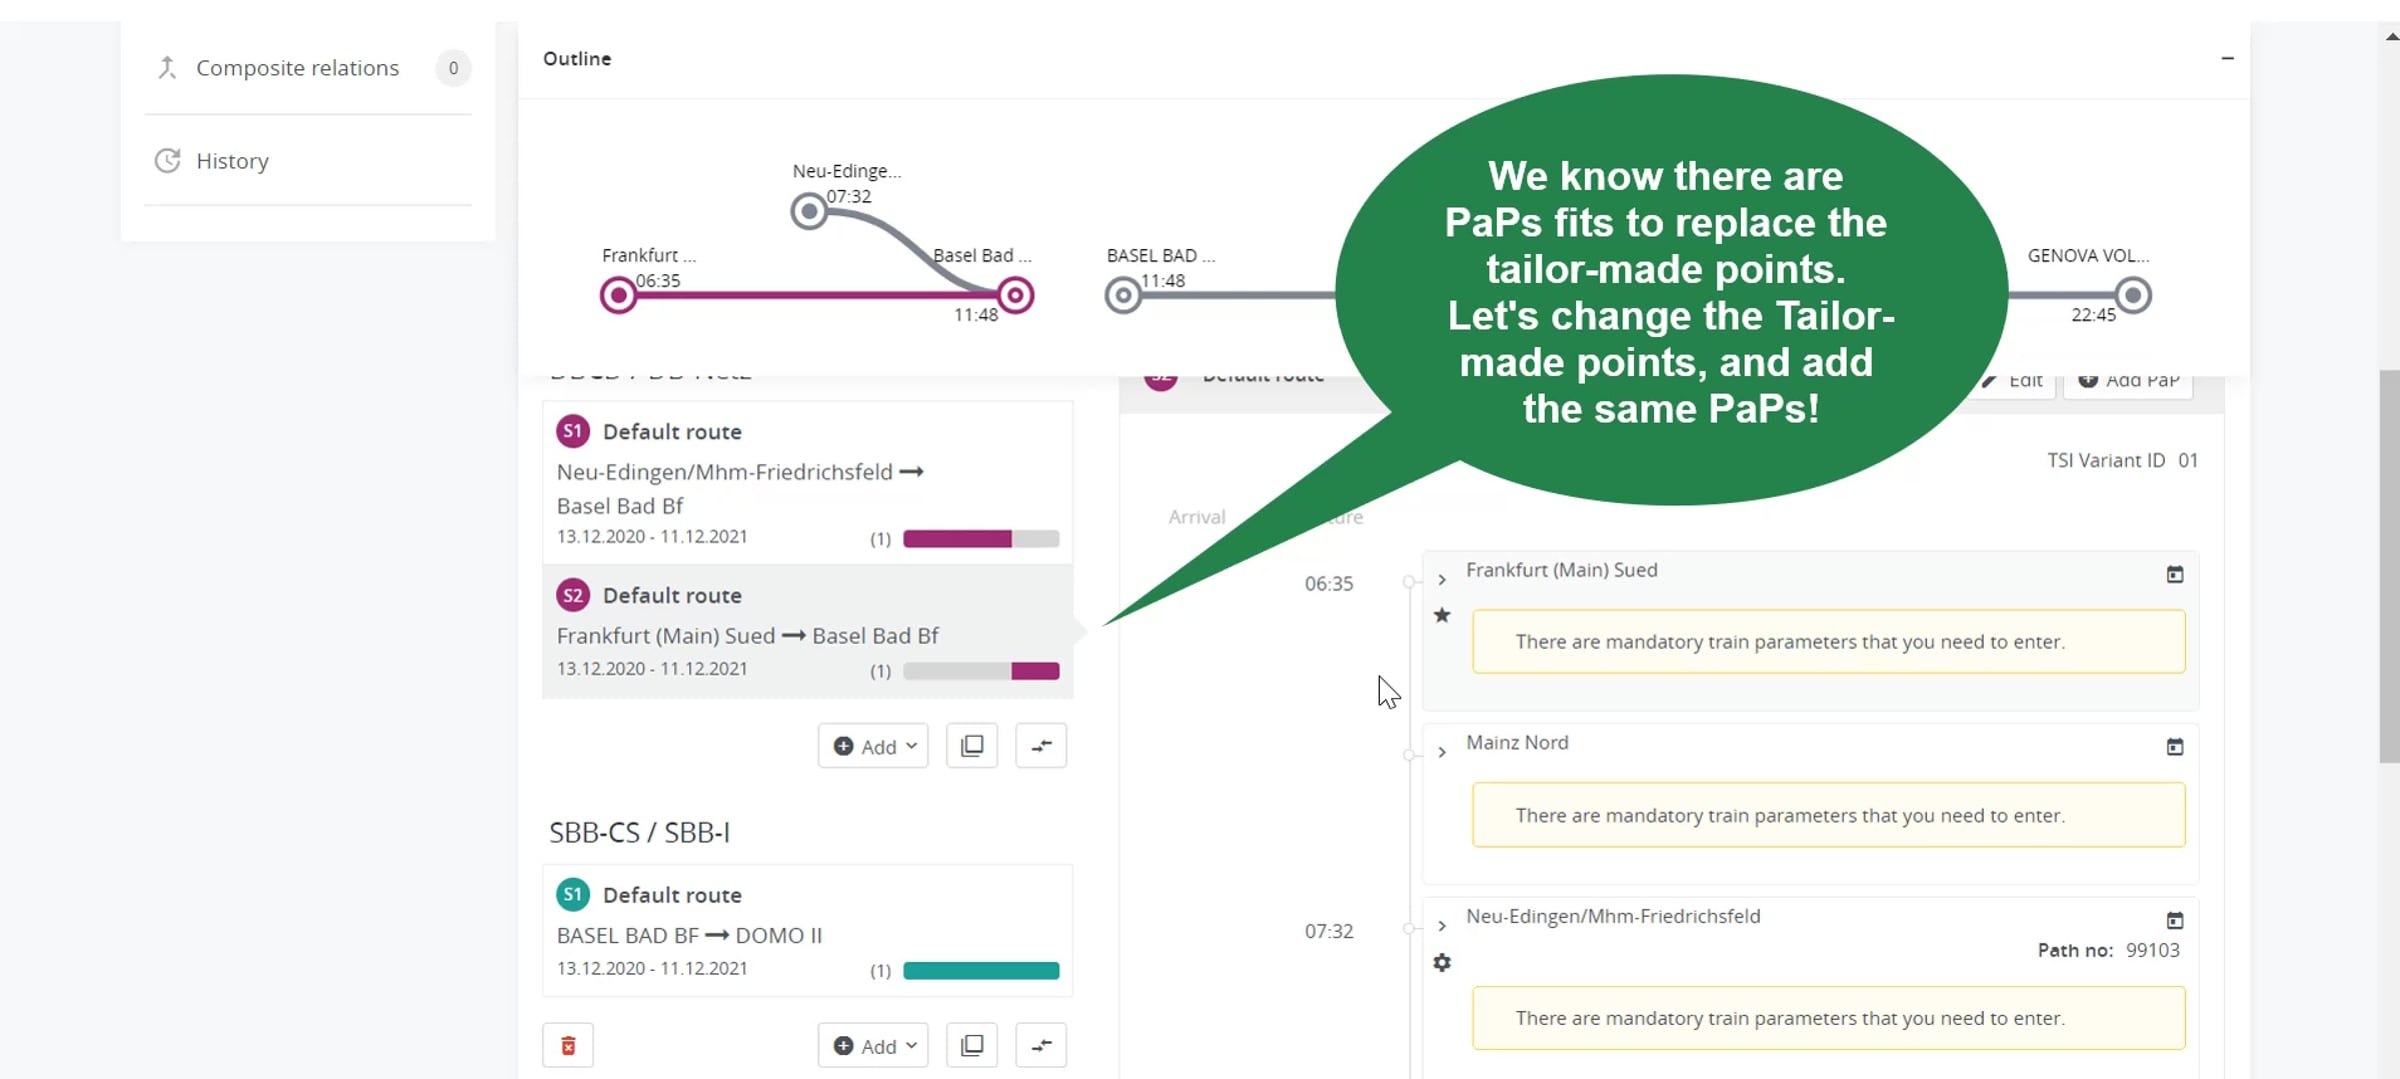
Task: Click copy icon under DB Netz routes
Action: (x=972, y=746)
